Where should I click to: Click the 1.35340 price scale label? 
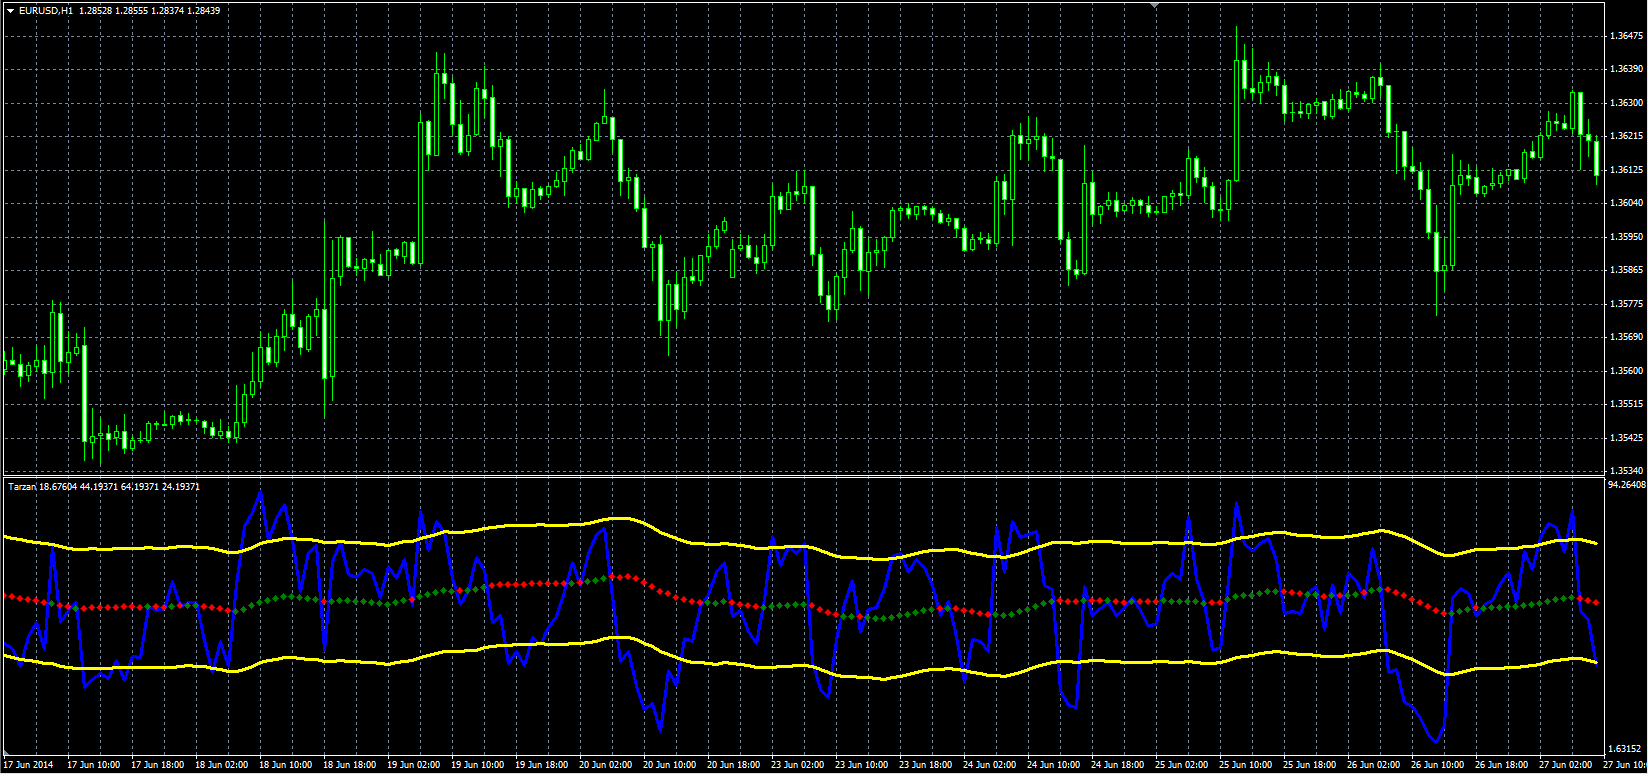tap(1627, 470)
